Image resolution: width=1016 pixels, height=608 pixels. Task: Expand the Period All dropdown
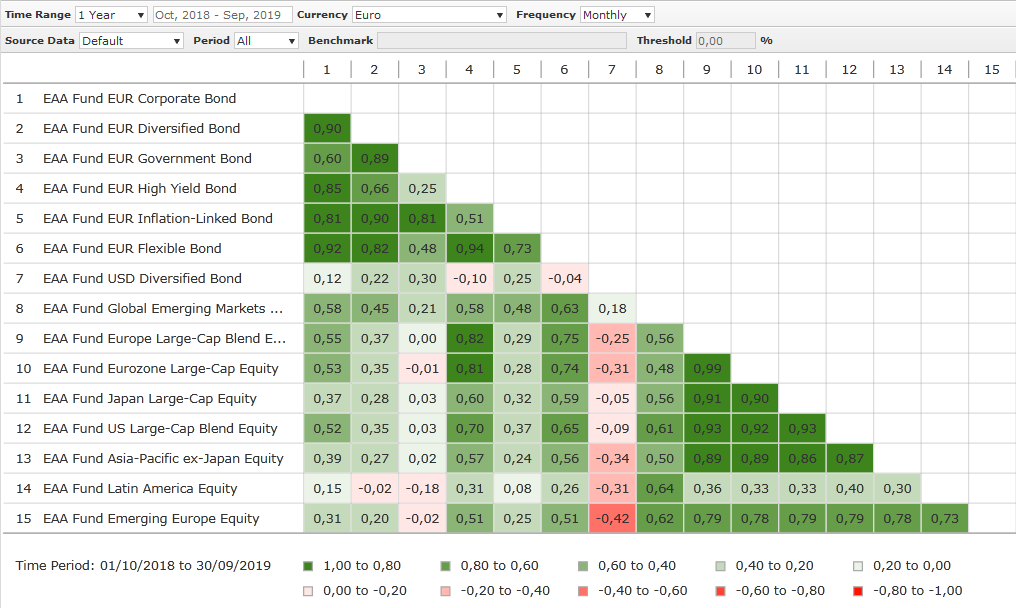coord(265,41)
